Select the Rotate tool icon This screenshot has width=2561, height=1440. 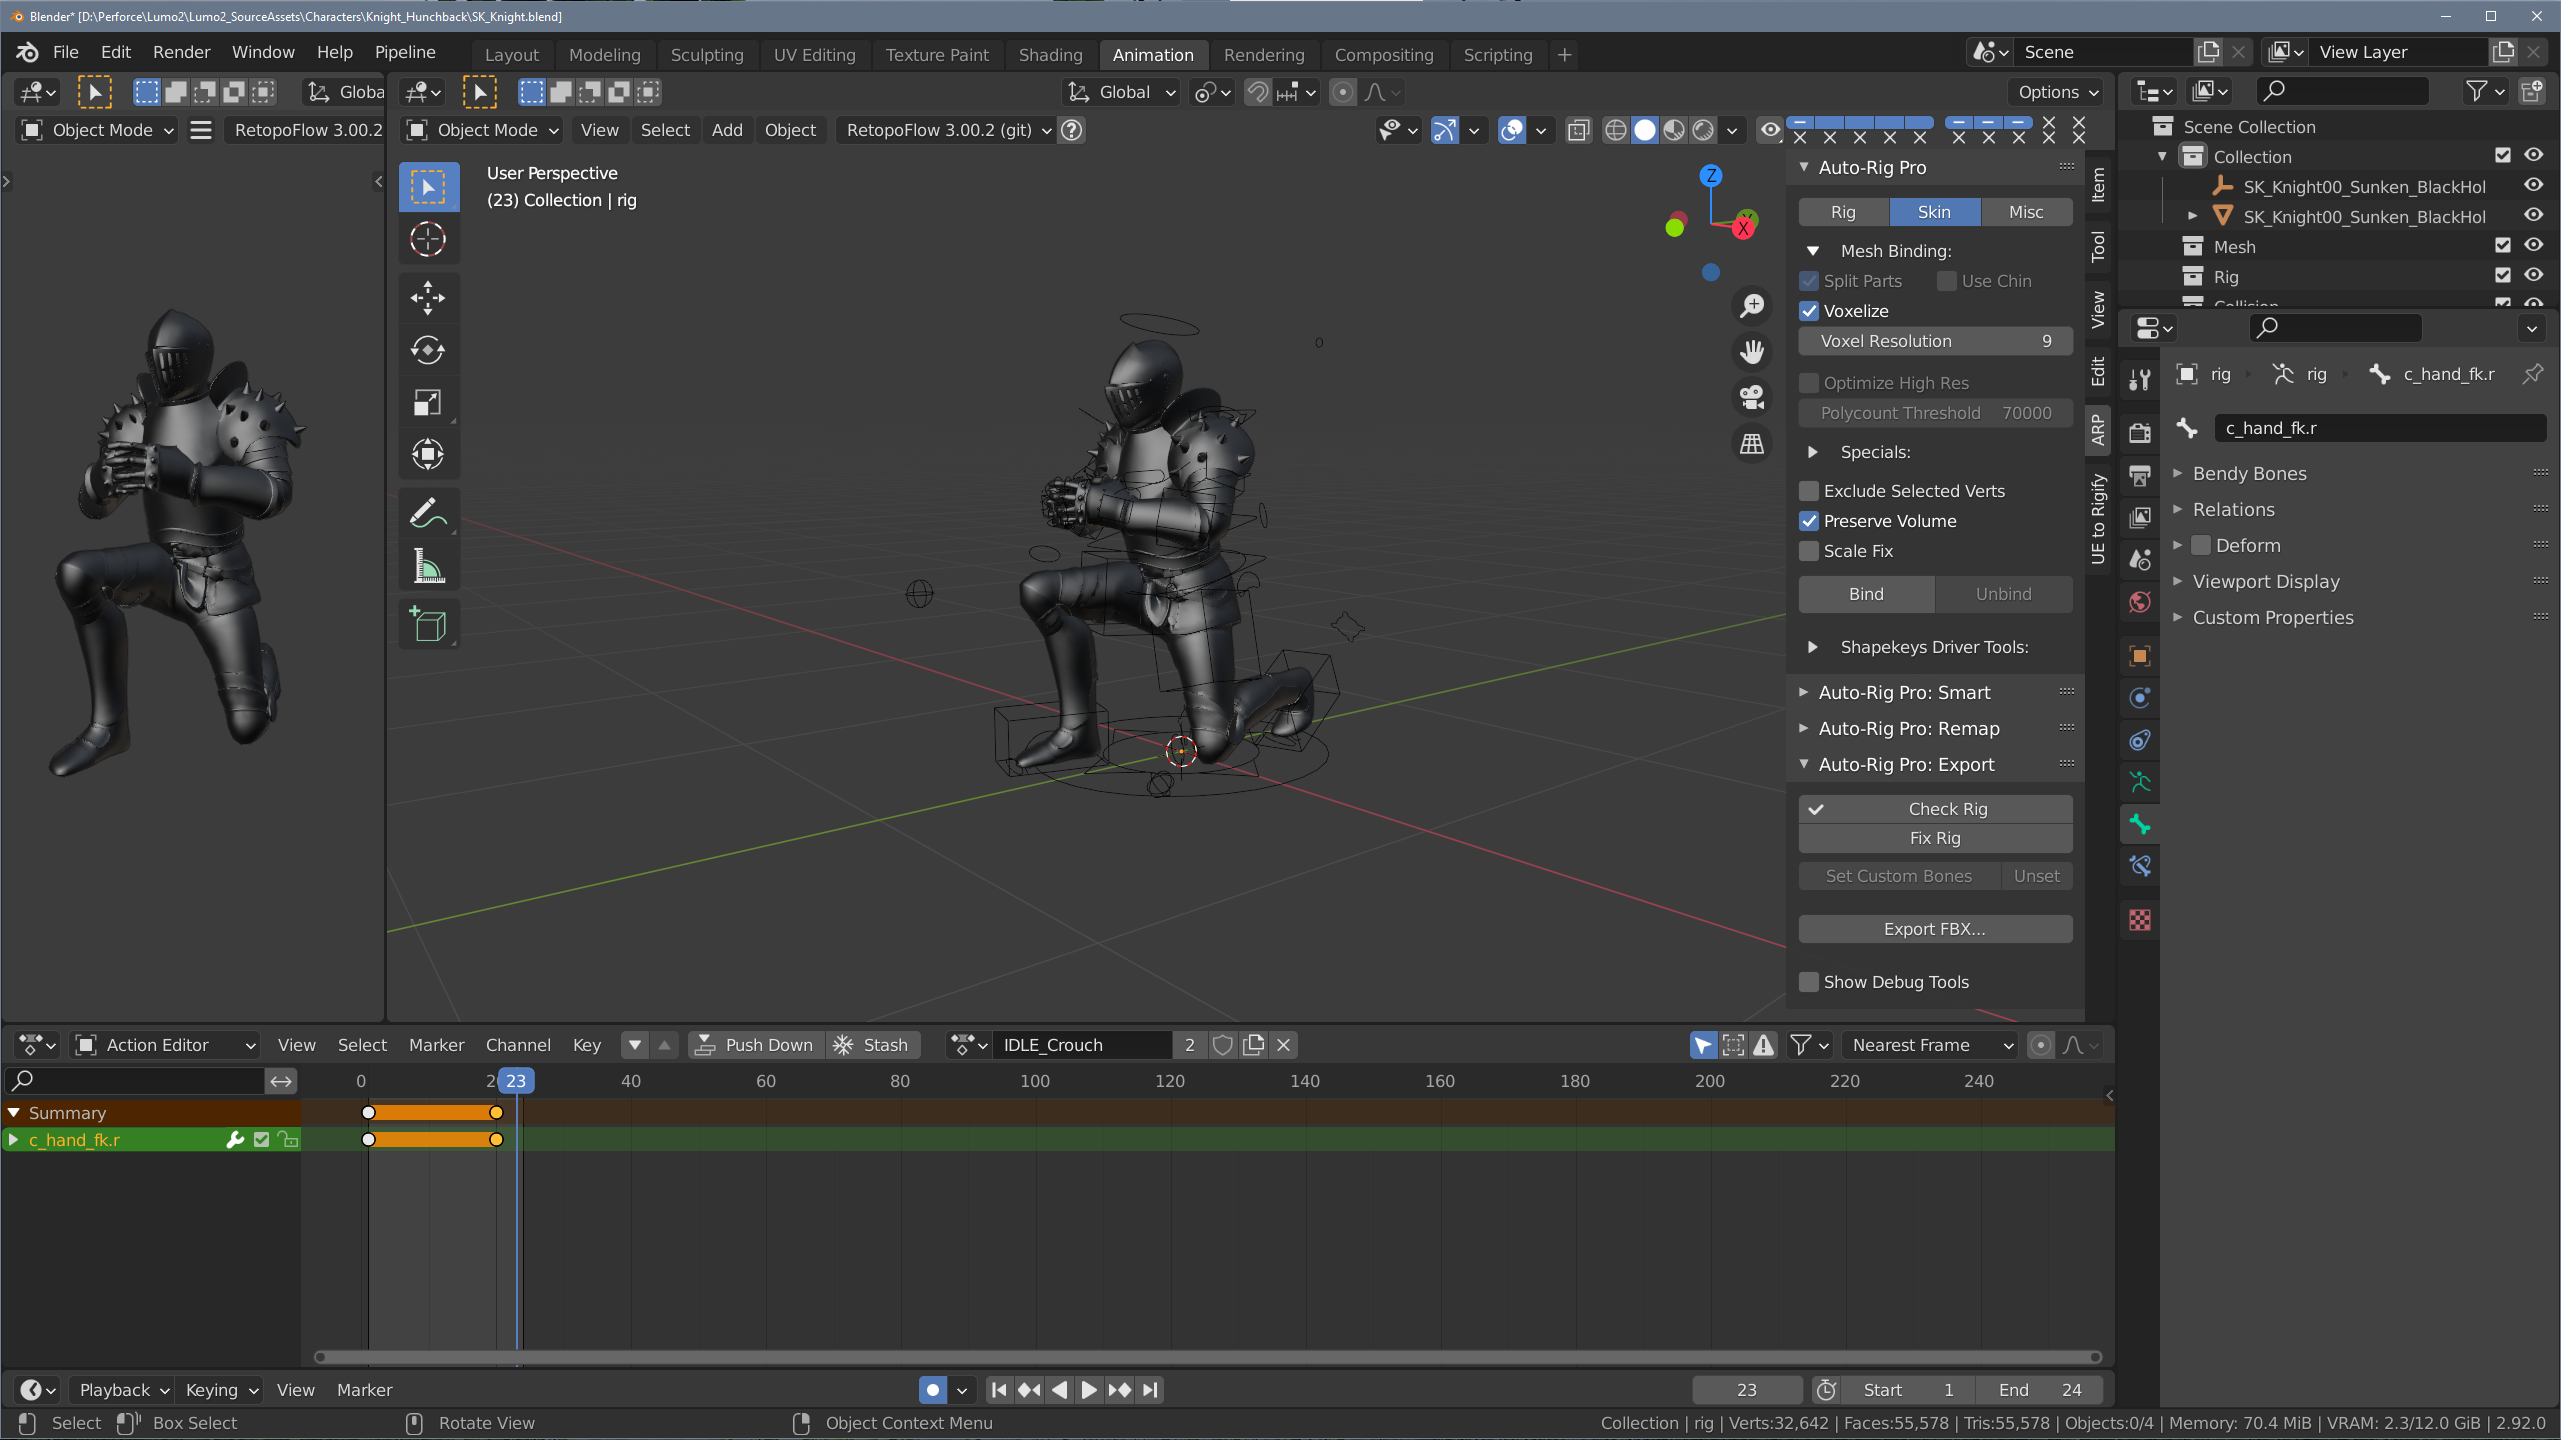428,350
